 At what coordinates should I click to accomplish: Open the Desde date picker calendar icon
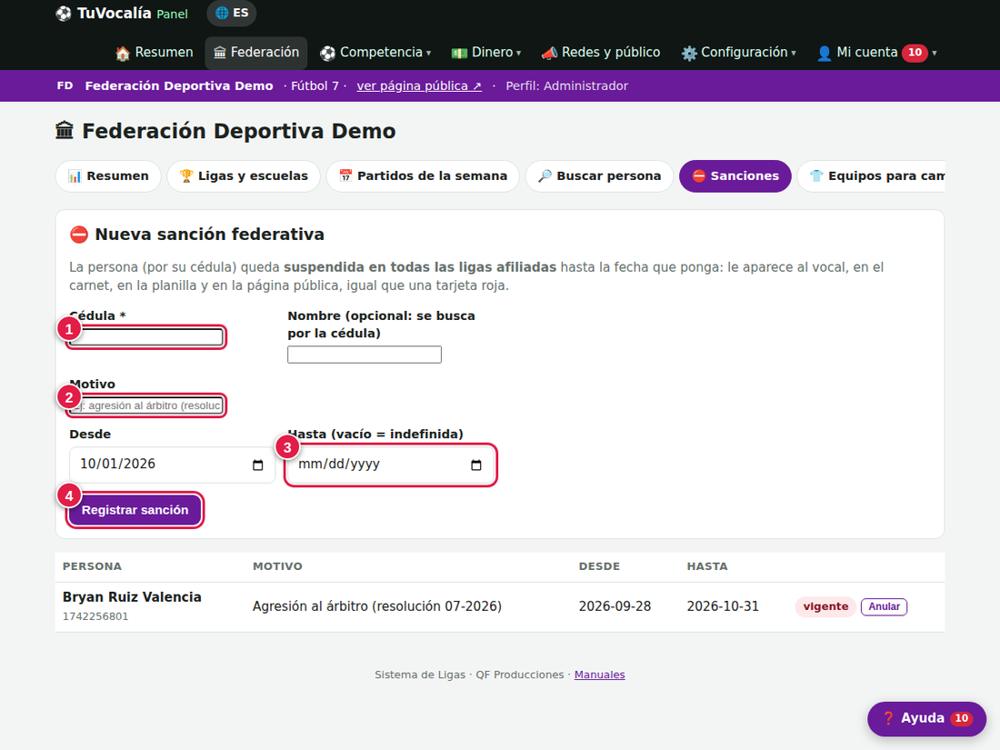coord(258,465)
